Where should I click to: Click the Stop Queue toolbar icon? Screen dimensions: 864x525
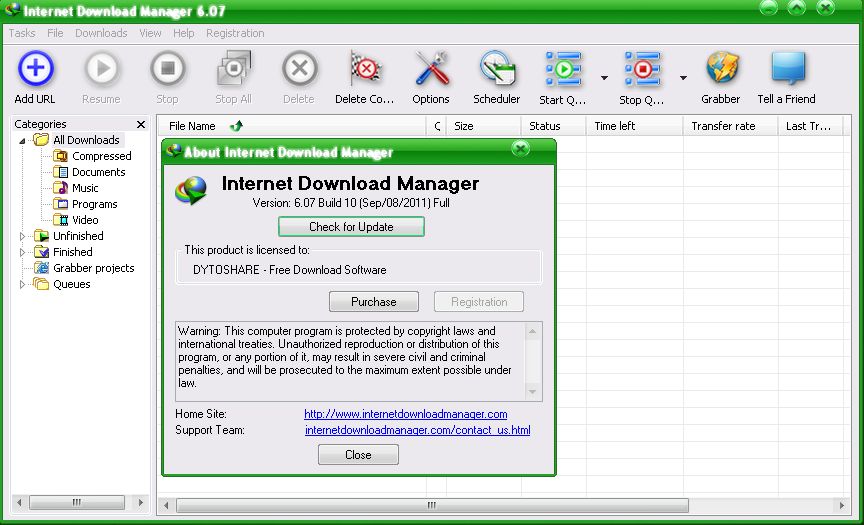click(x=642, y=69)
